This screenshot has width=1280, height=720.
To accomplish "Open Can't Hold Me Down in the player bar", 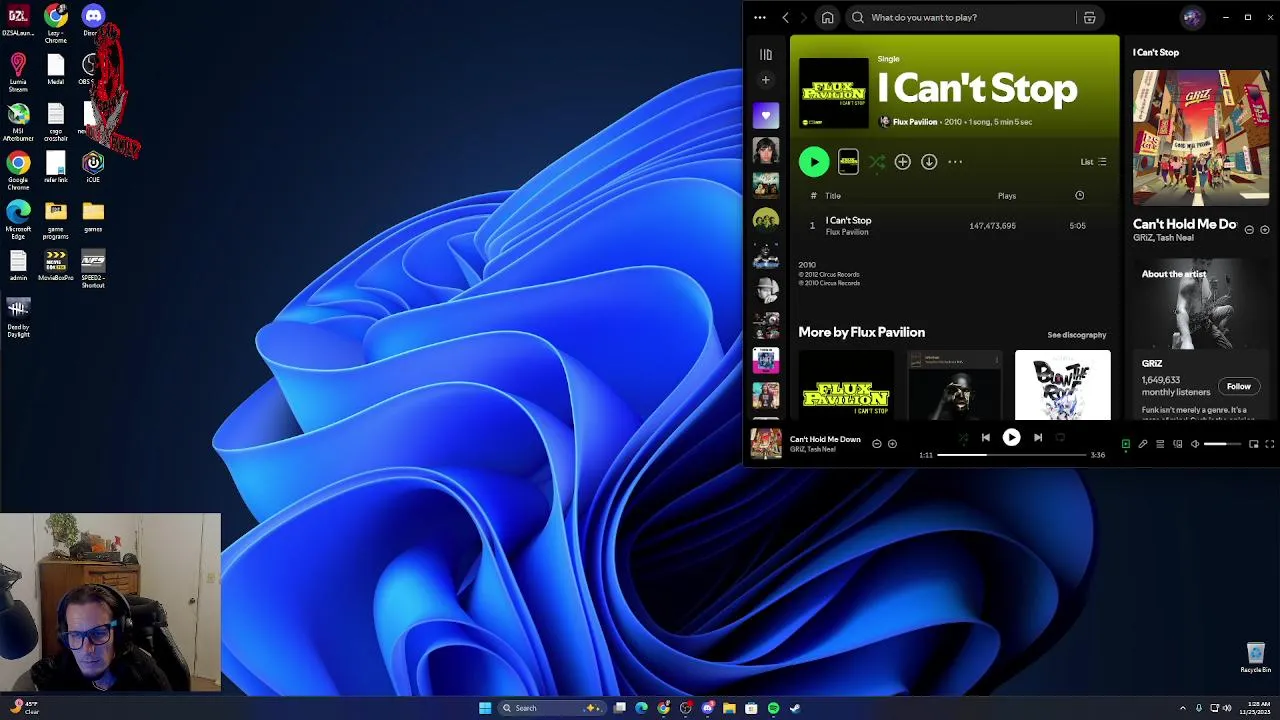I will click(x=825, y=439).
